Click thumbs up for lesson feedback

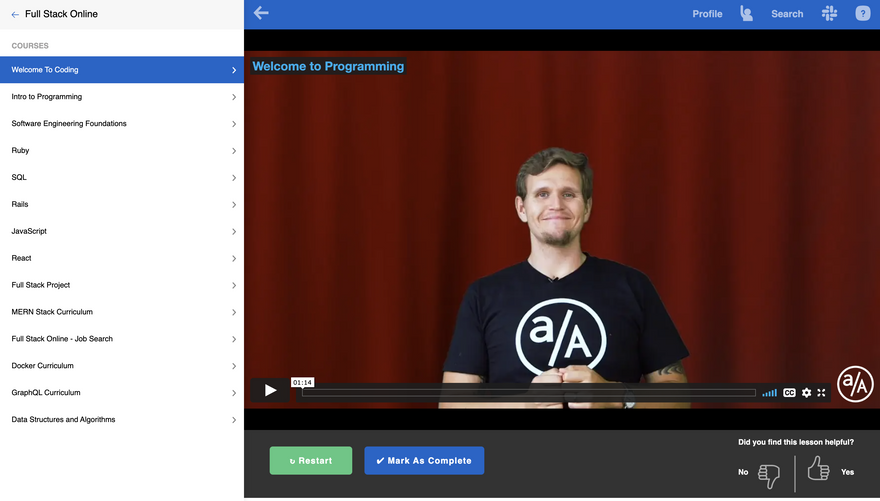818,469
